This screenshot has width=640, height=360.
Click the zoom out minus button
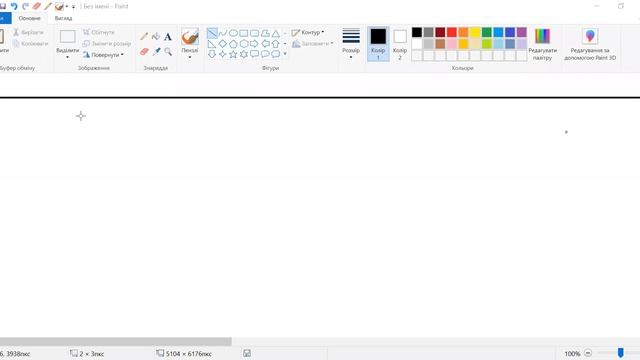588,353
